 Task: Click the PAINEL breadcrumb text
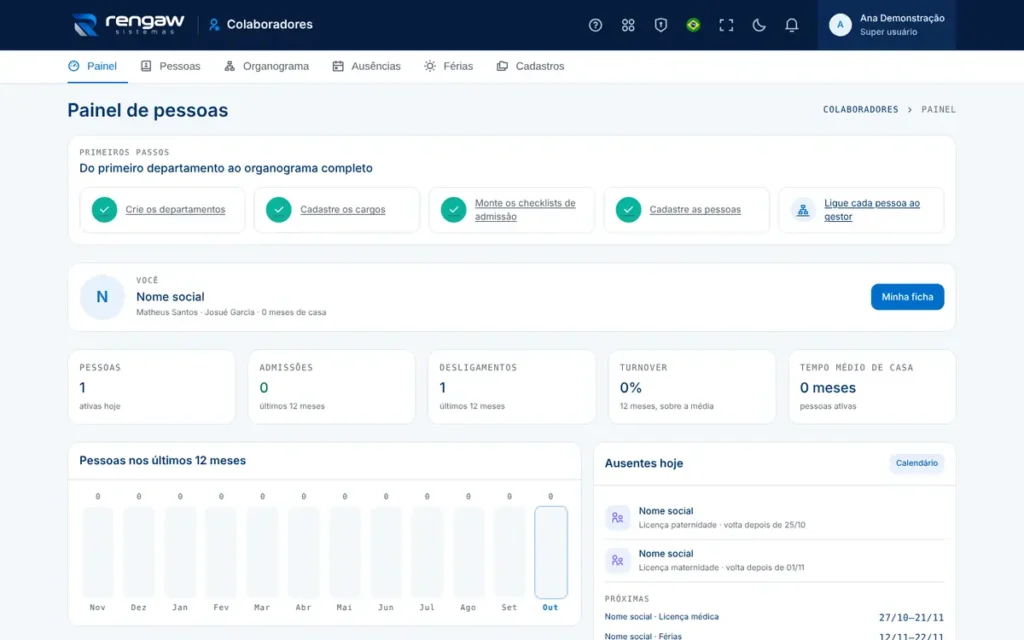(938, 109)
